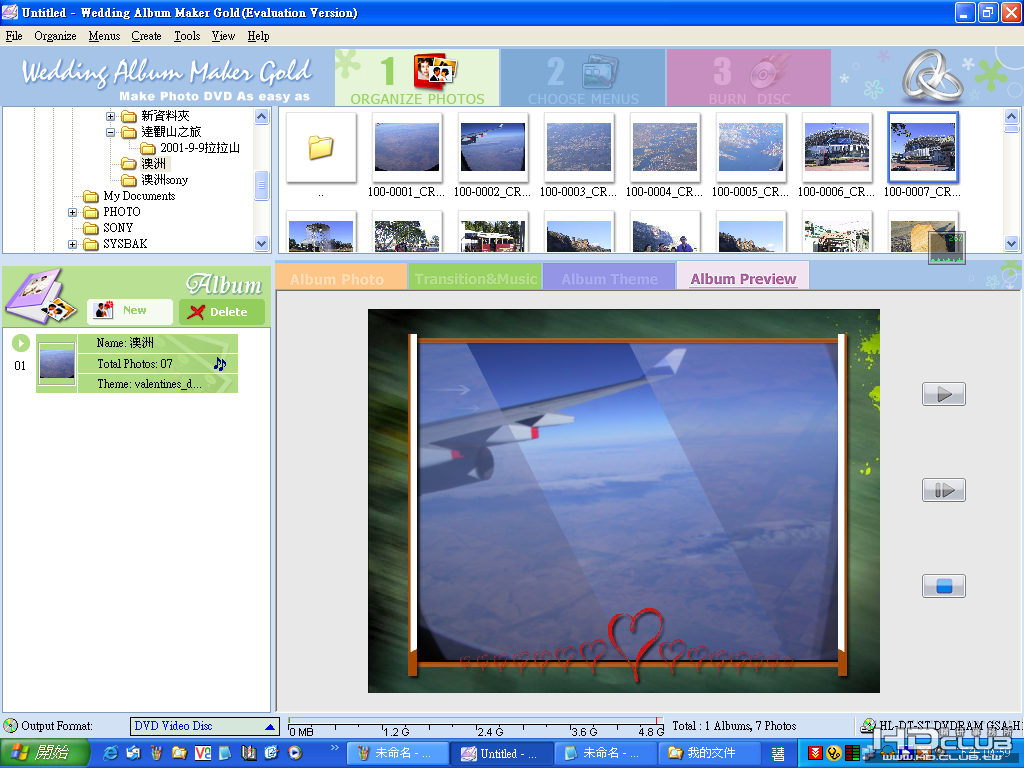Open the Album Theme tab
This screenshot has width=1024, height=768.
[609, 277]
